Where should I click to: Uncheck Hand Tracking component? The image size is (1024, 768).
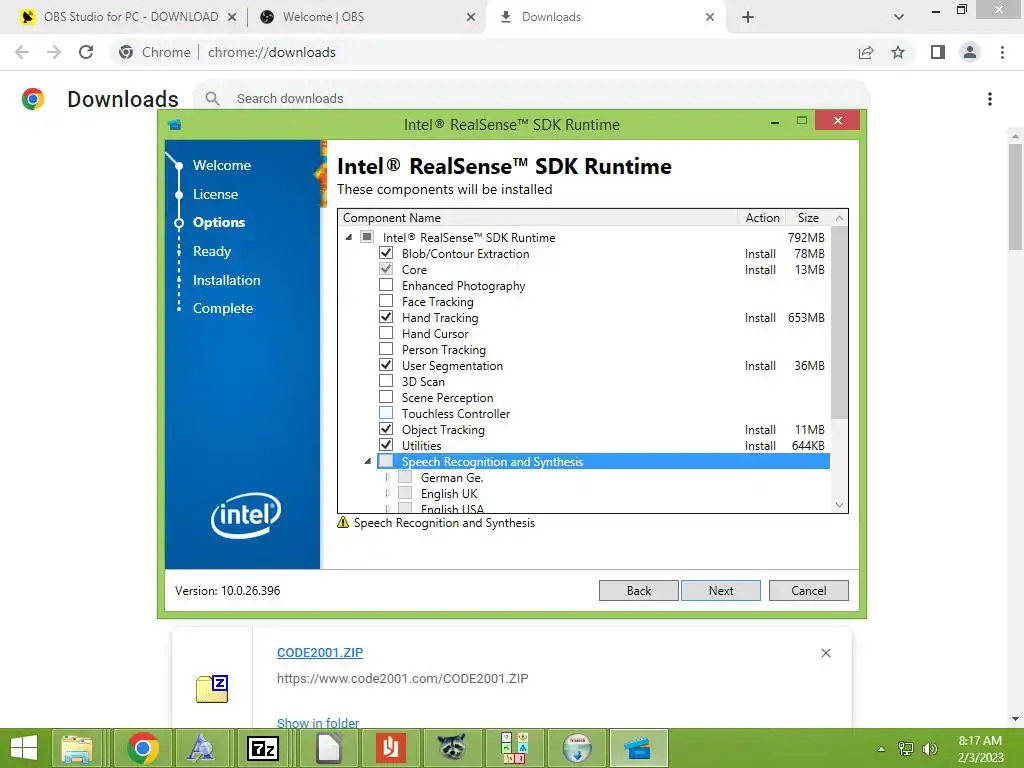(386, 317)
